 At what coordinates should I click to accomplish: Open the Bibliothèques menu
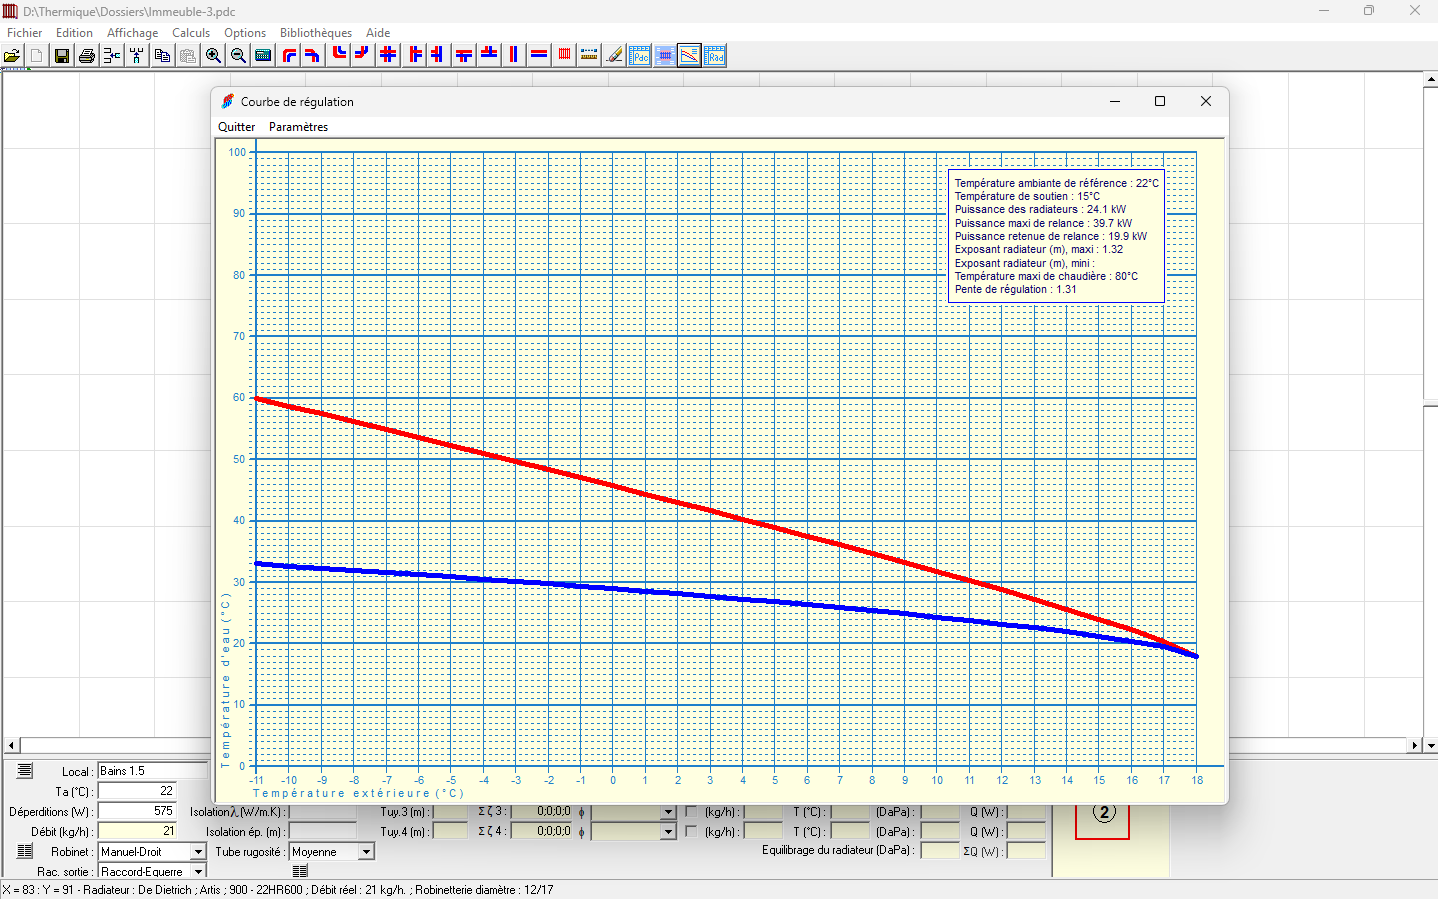pyautogui.click(x=316, y=33)
